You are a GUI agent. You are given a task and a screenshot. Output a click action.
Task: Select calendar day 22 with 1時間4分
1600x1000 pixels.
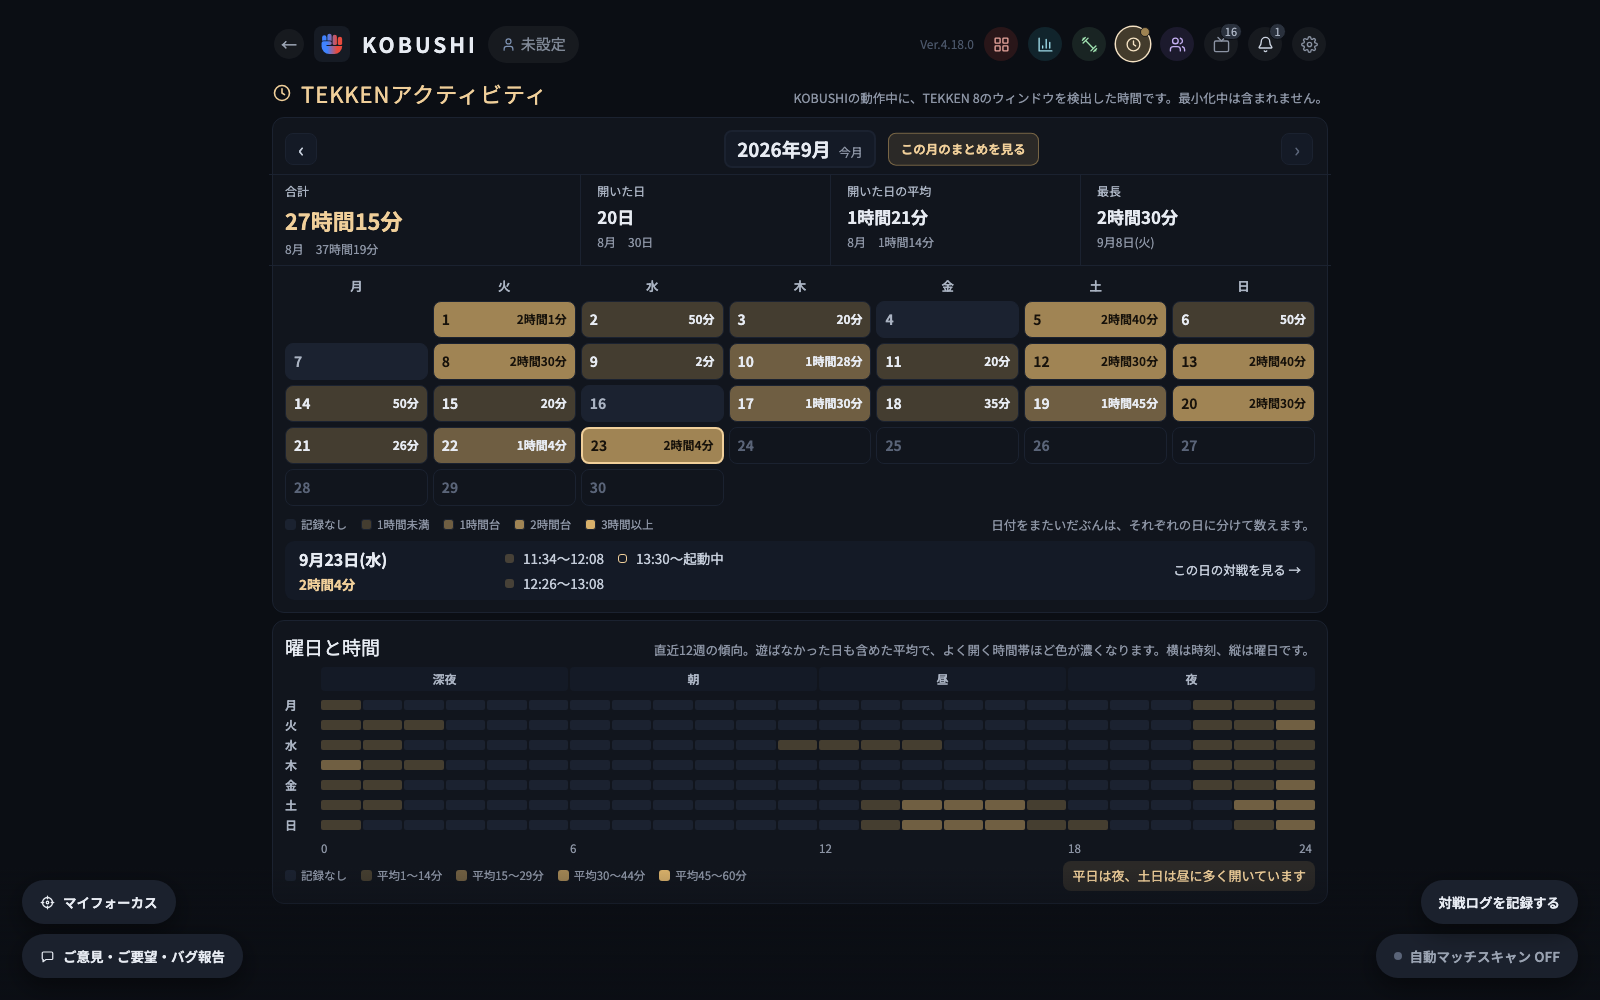504,446
